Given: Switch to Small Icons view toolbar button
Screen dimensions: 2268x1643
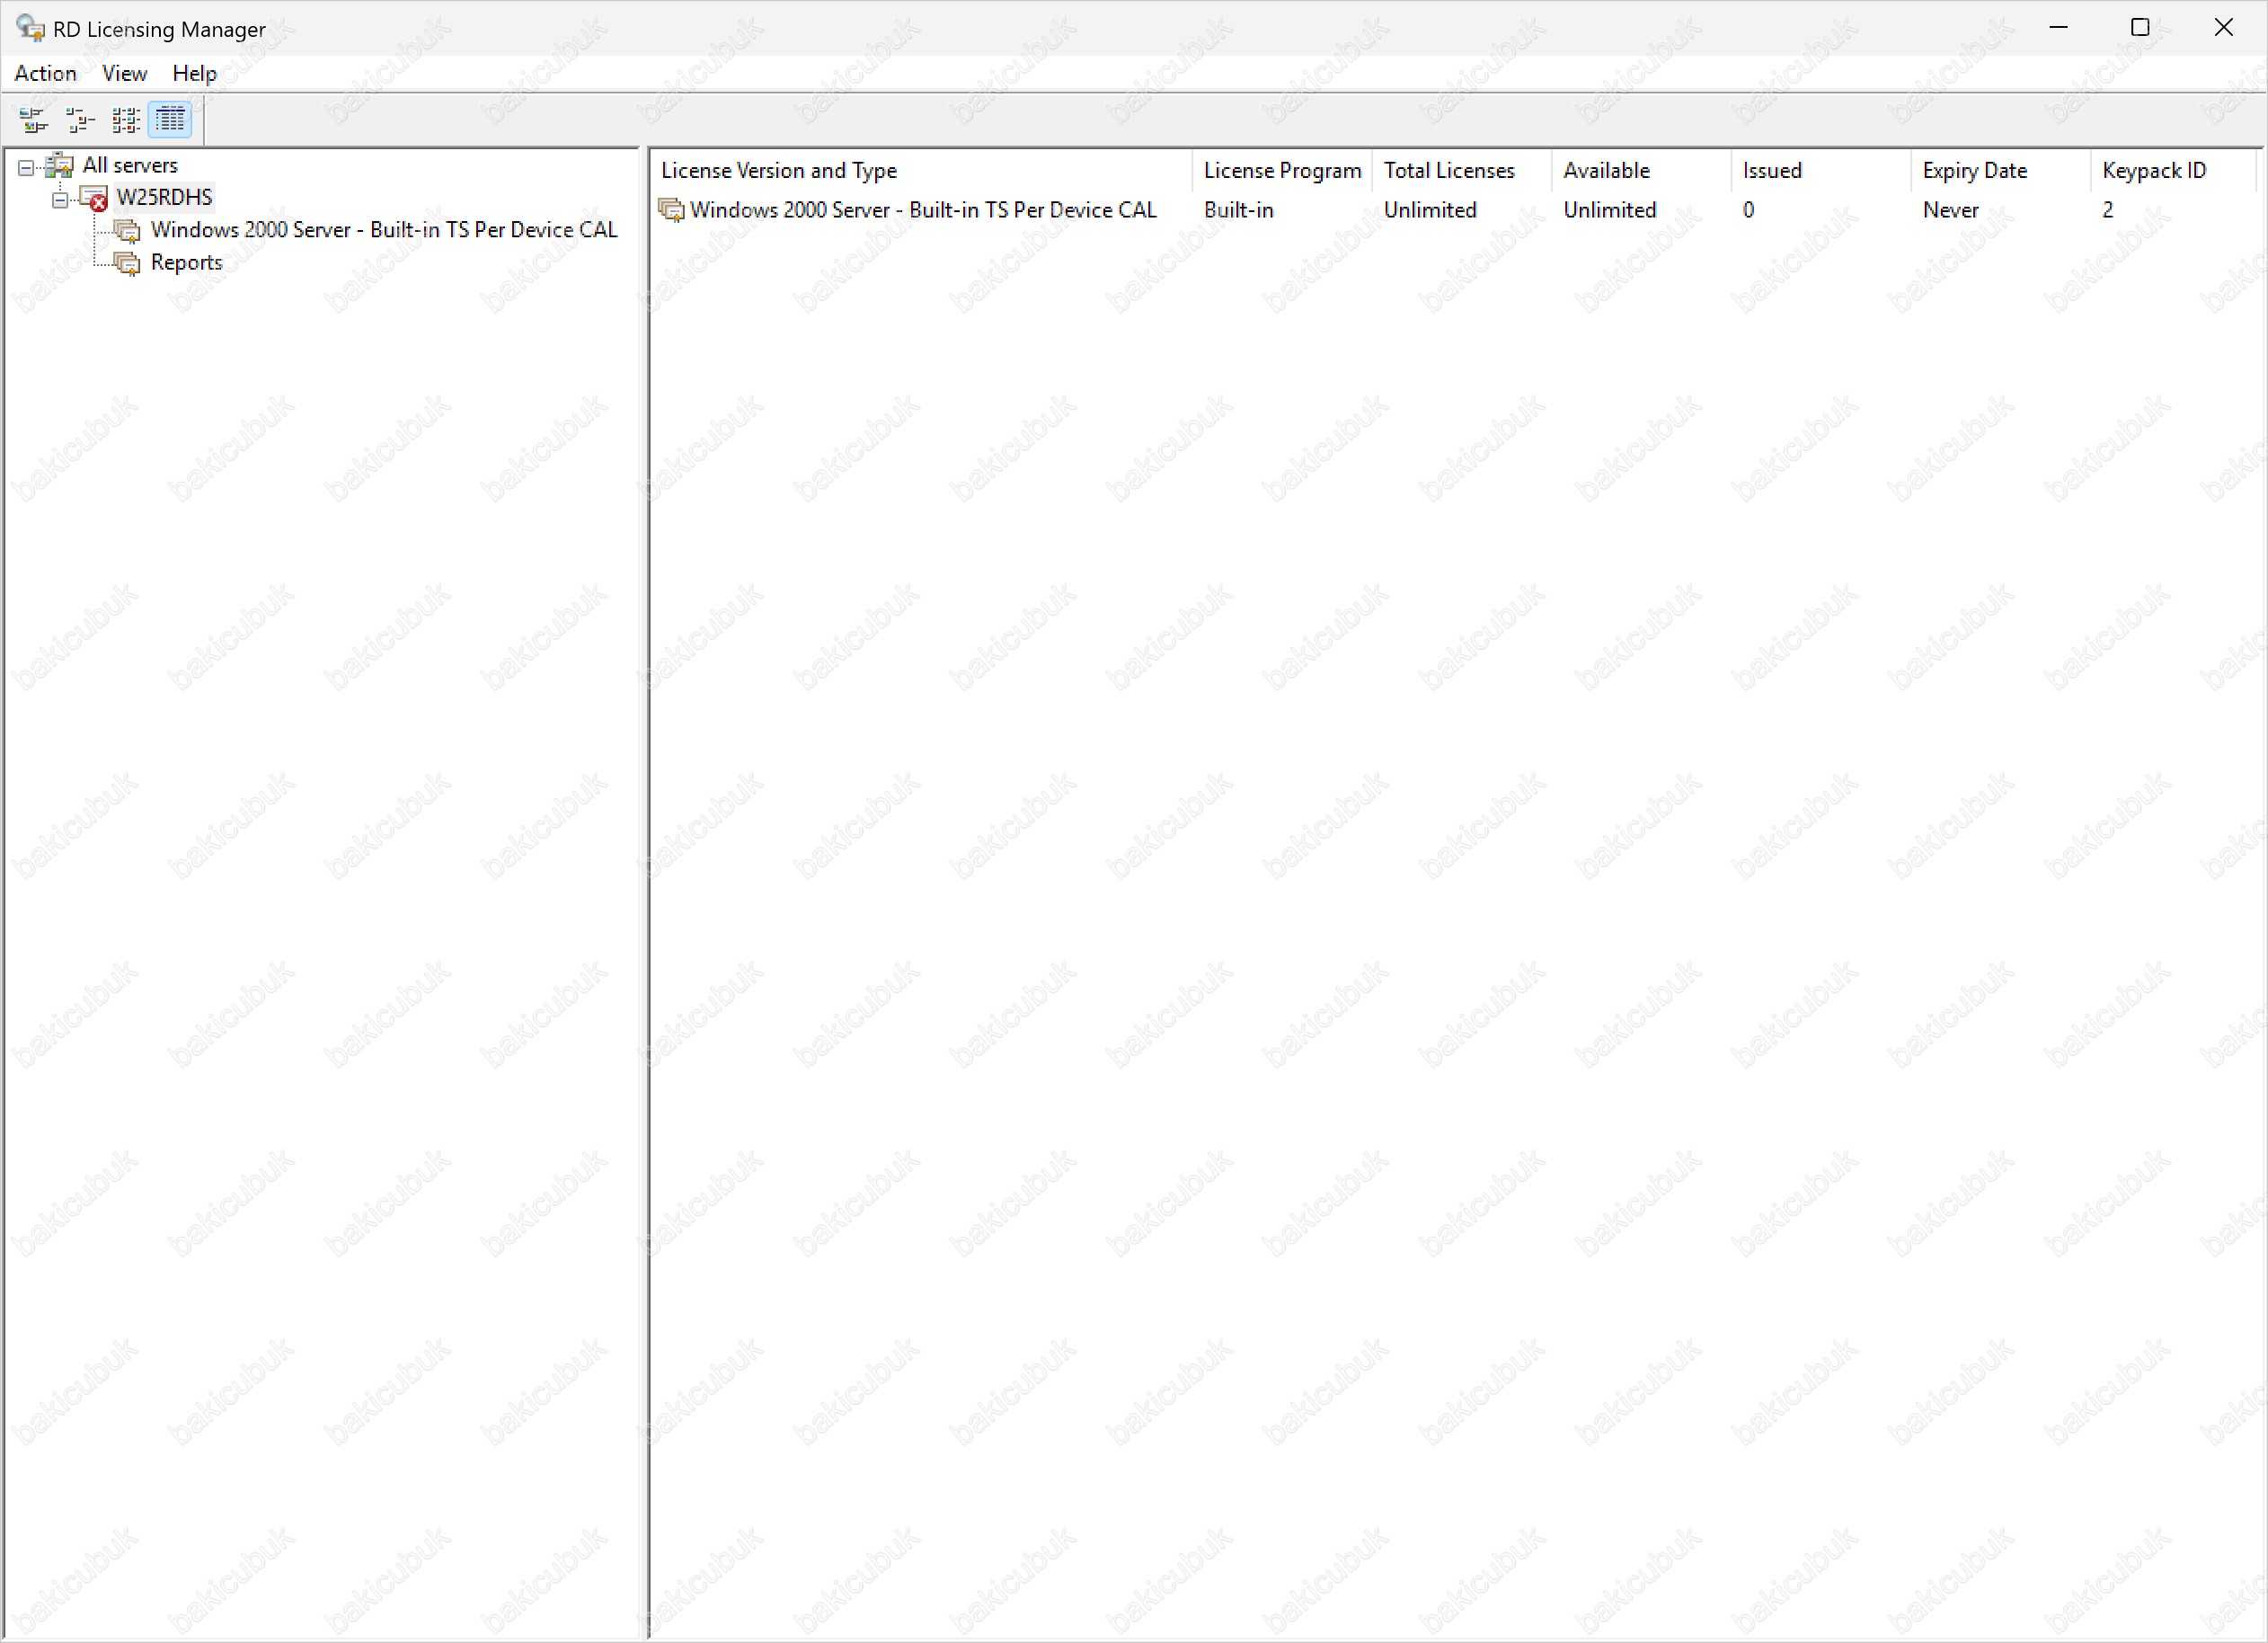Looking at the screenshot, I should click(x=79, y=120).
